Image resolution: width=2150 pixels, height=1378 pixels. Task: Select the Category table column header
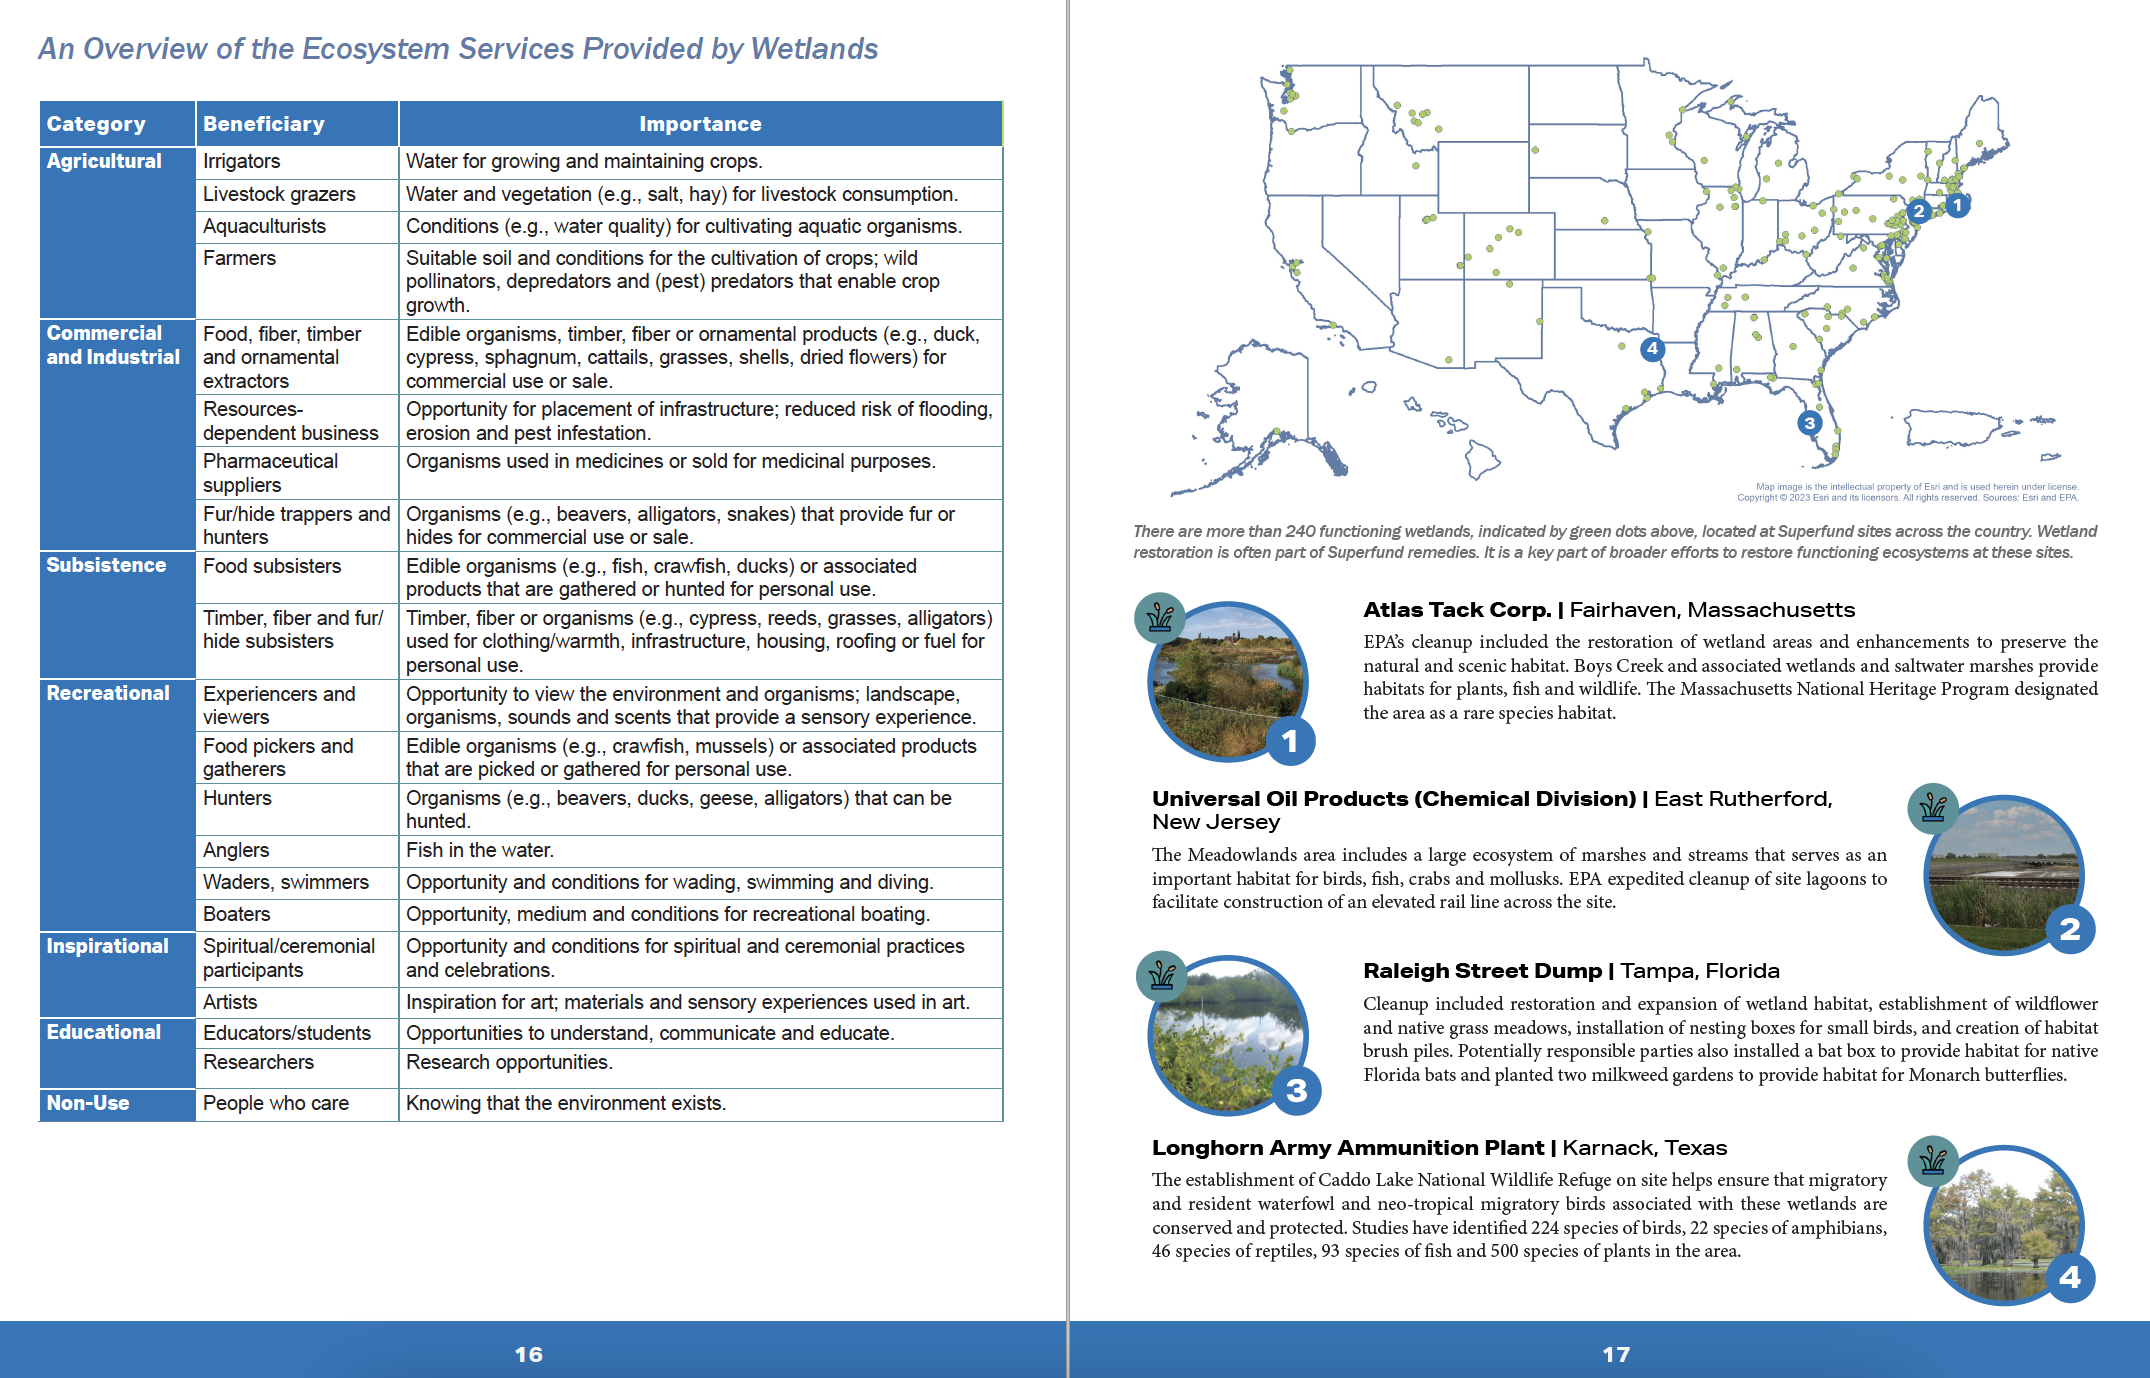96,124
